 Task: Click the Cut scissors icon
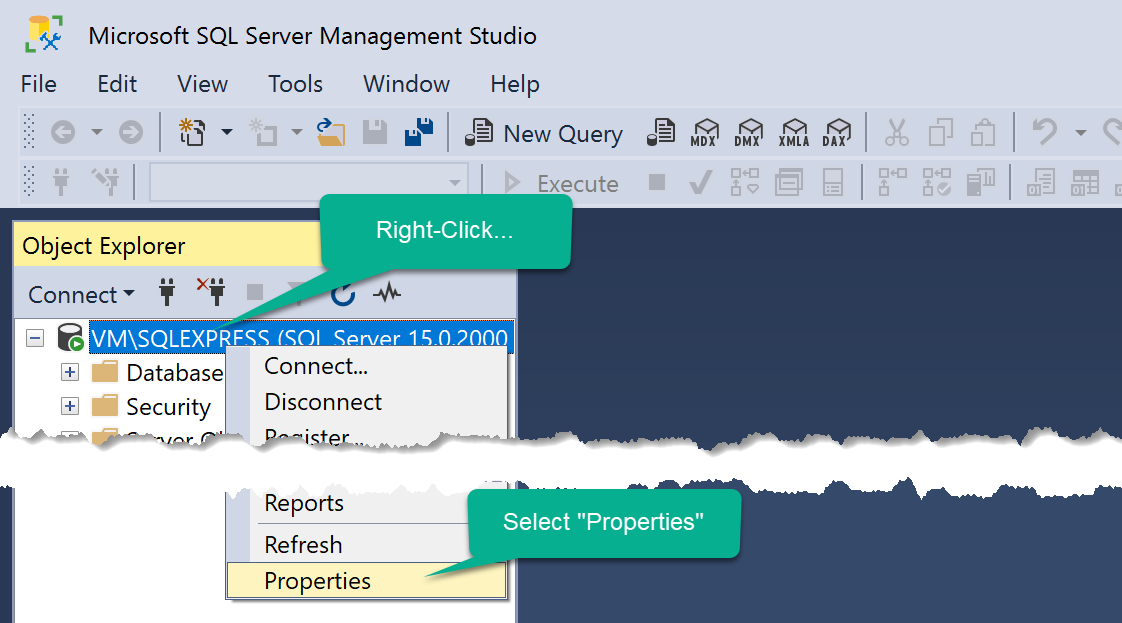pyautogui.click(x=897, y=132)
